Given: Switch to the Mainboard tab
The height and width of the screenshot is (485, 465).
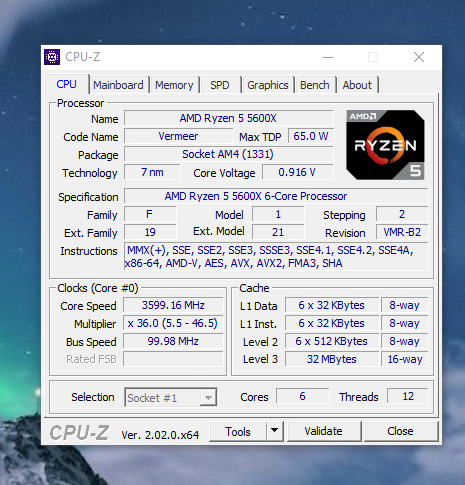Looking at the screenshot, I should (118, 85).
